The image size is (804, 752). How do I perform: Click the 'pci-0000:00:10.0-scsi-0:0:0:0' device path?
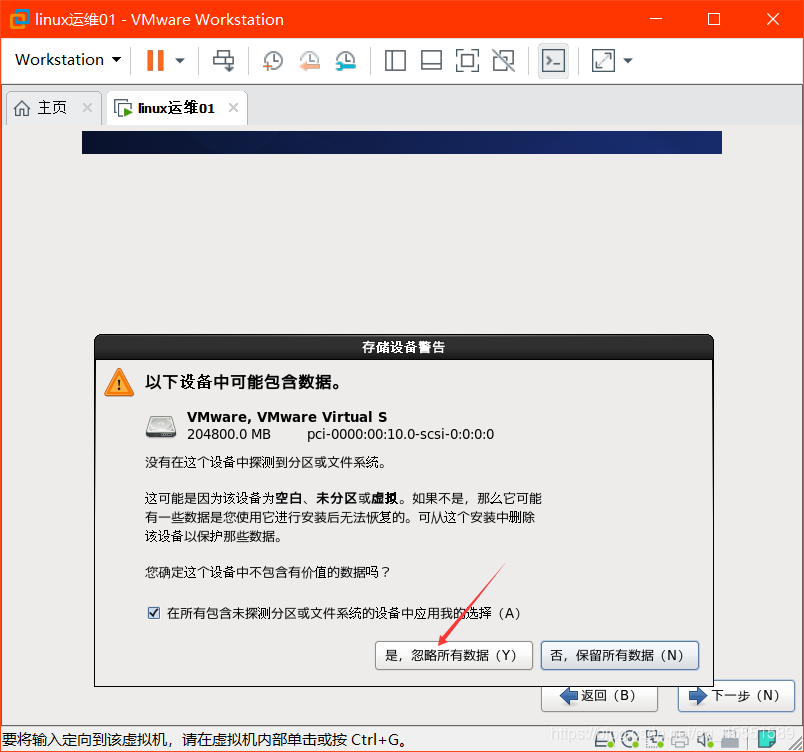tap(400, 434)
